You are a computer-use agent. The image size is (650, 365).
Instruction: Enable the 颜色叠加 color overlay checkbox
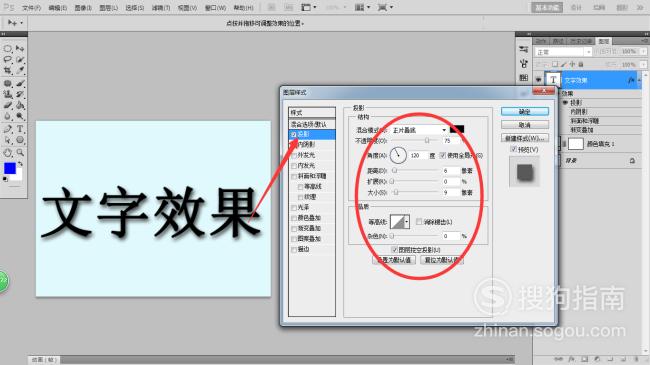(293, 218)
